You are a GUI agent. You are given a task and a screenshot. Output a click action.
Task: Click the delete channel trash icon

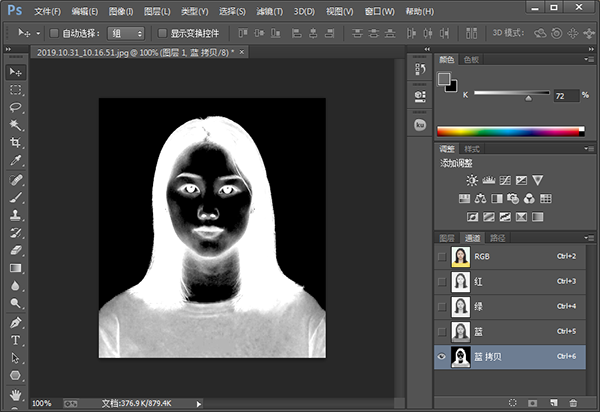pyautogui.click(x=573, y=402)
